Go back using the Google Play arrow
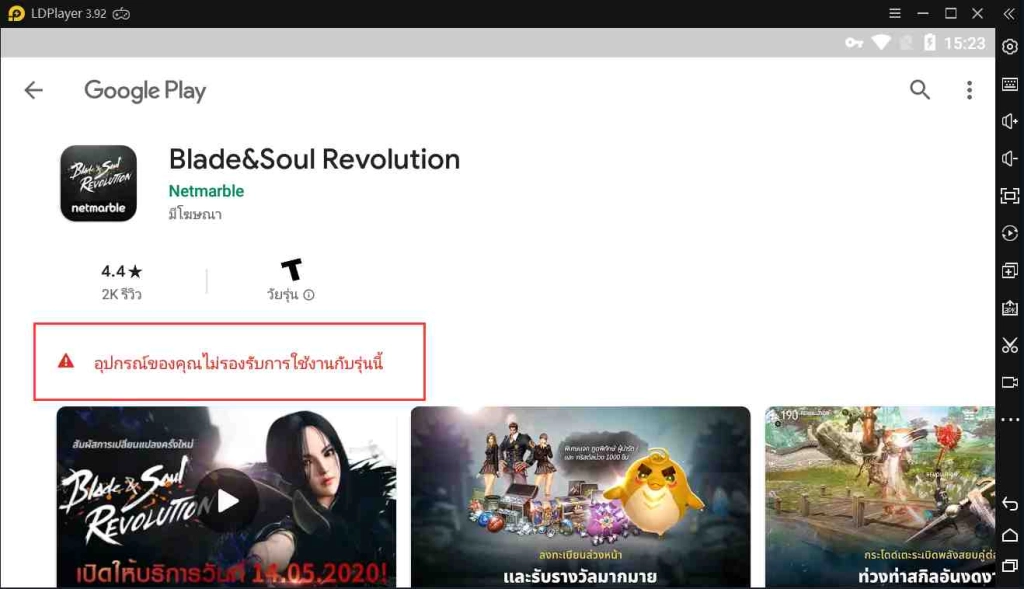The height and width of the screenshot is (589, 1024). coord(33,90)
